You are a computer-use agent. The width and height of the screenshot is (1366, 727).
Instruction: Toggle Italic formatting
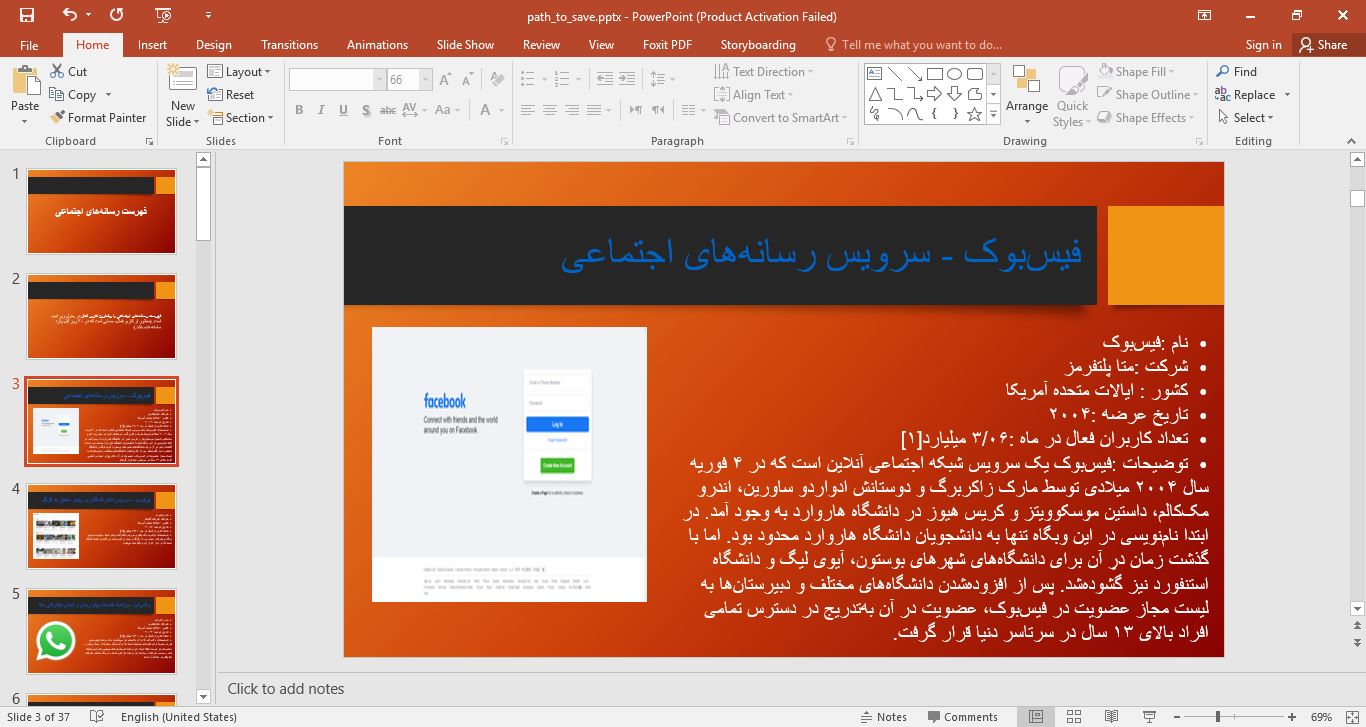(x=322, y=110)
